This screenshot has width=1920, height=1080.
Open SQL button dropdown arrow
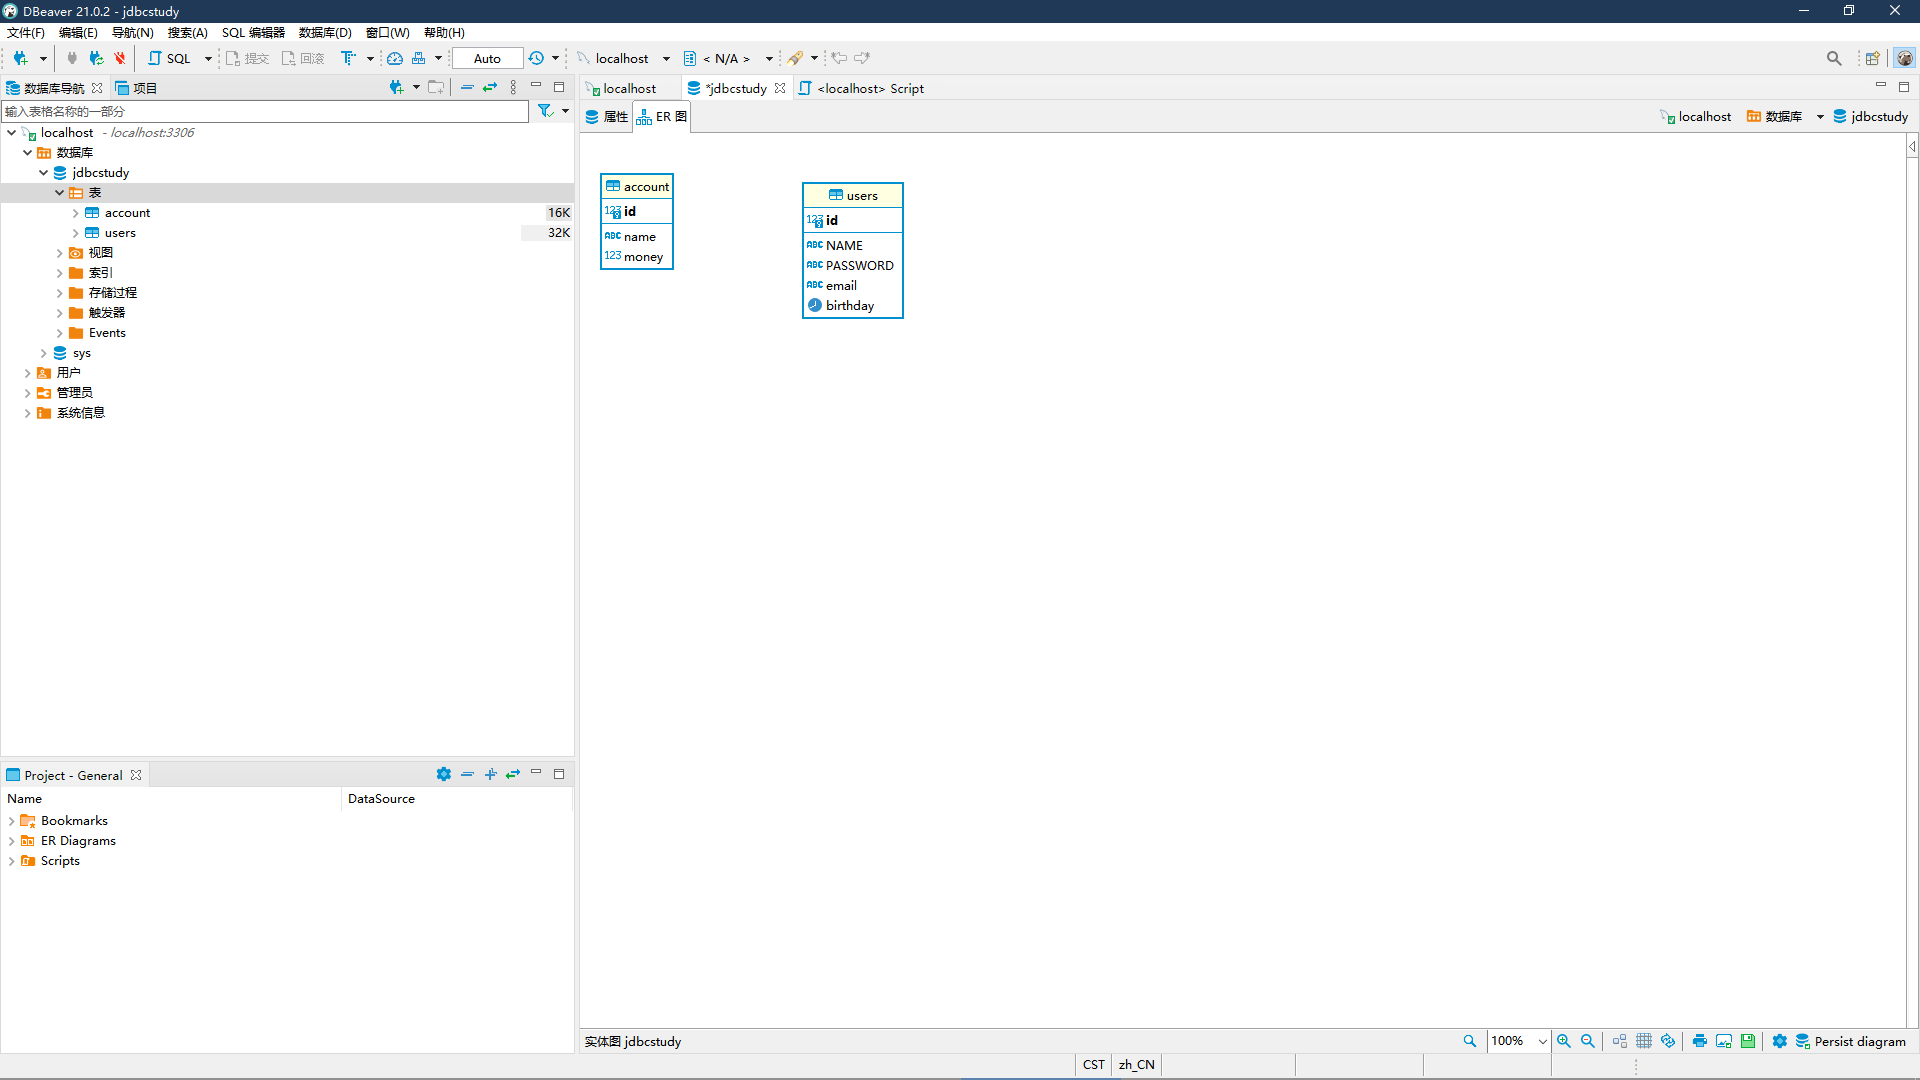pyautogui.click(x=208, y=58)
